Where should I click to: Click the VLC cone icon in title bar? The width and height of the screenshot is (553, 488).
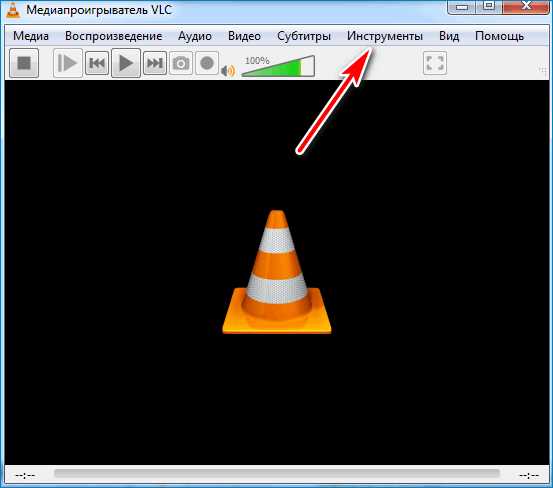13,9
